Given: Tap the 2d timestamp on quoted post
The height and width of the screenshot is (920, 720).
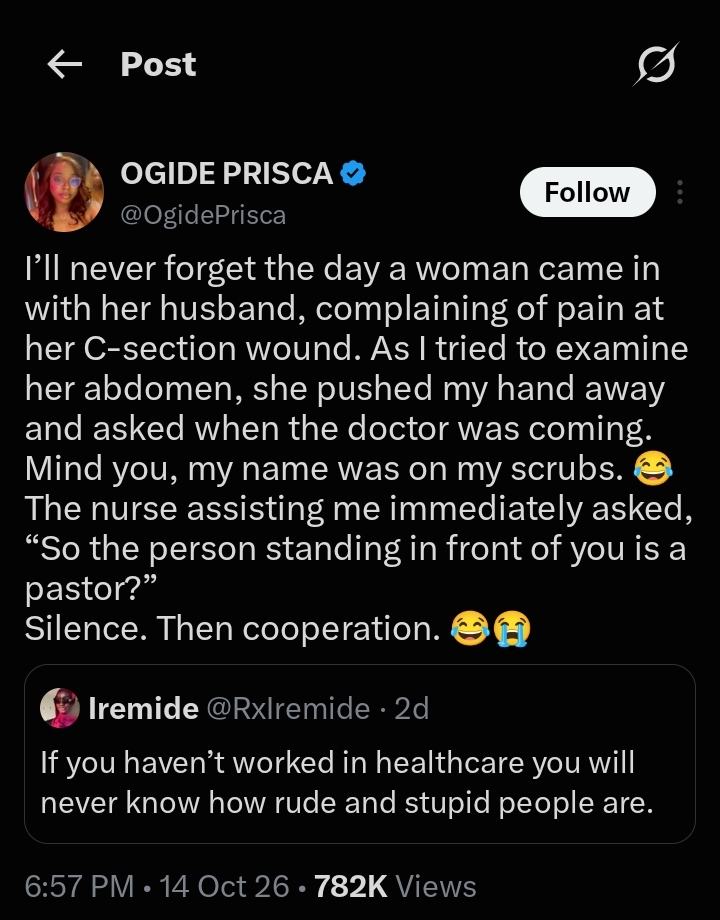Looking at the screenshot, I should click(x=411, y=708).
